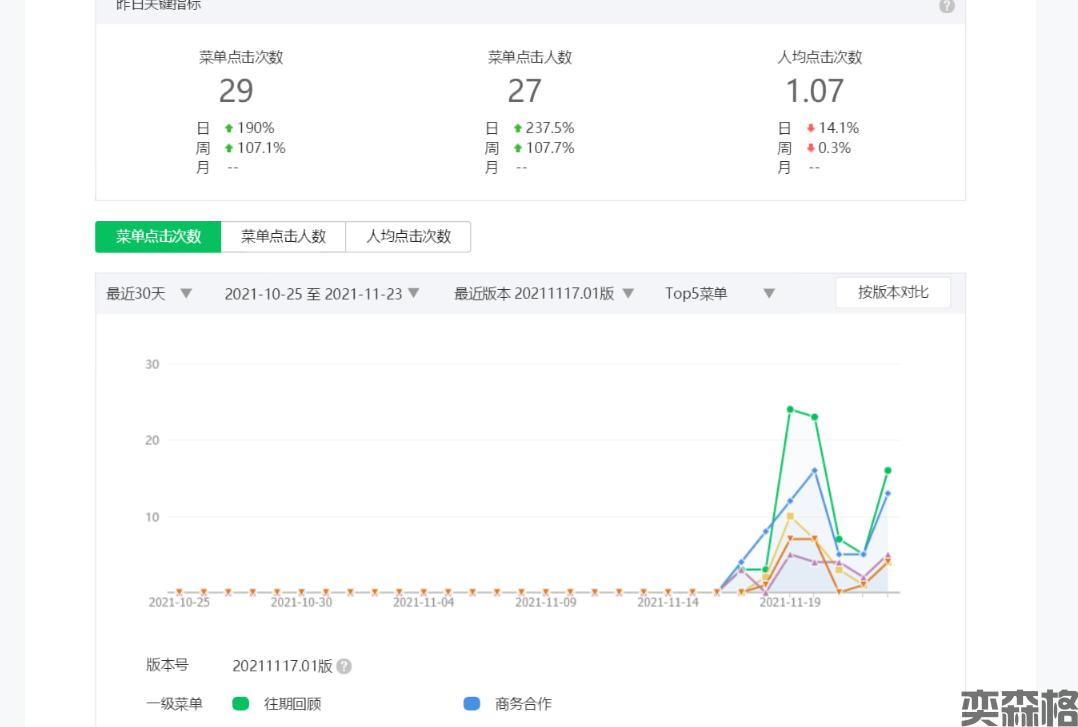Click red down arrow beside 14.1%

click(x=810, y=128)
